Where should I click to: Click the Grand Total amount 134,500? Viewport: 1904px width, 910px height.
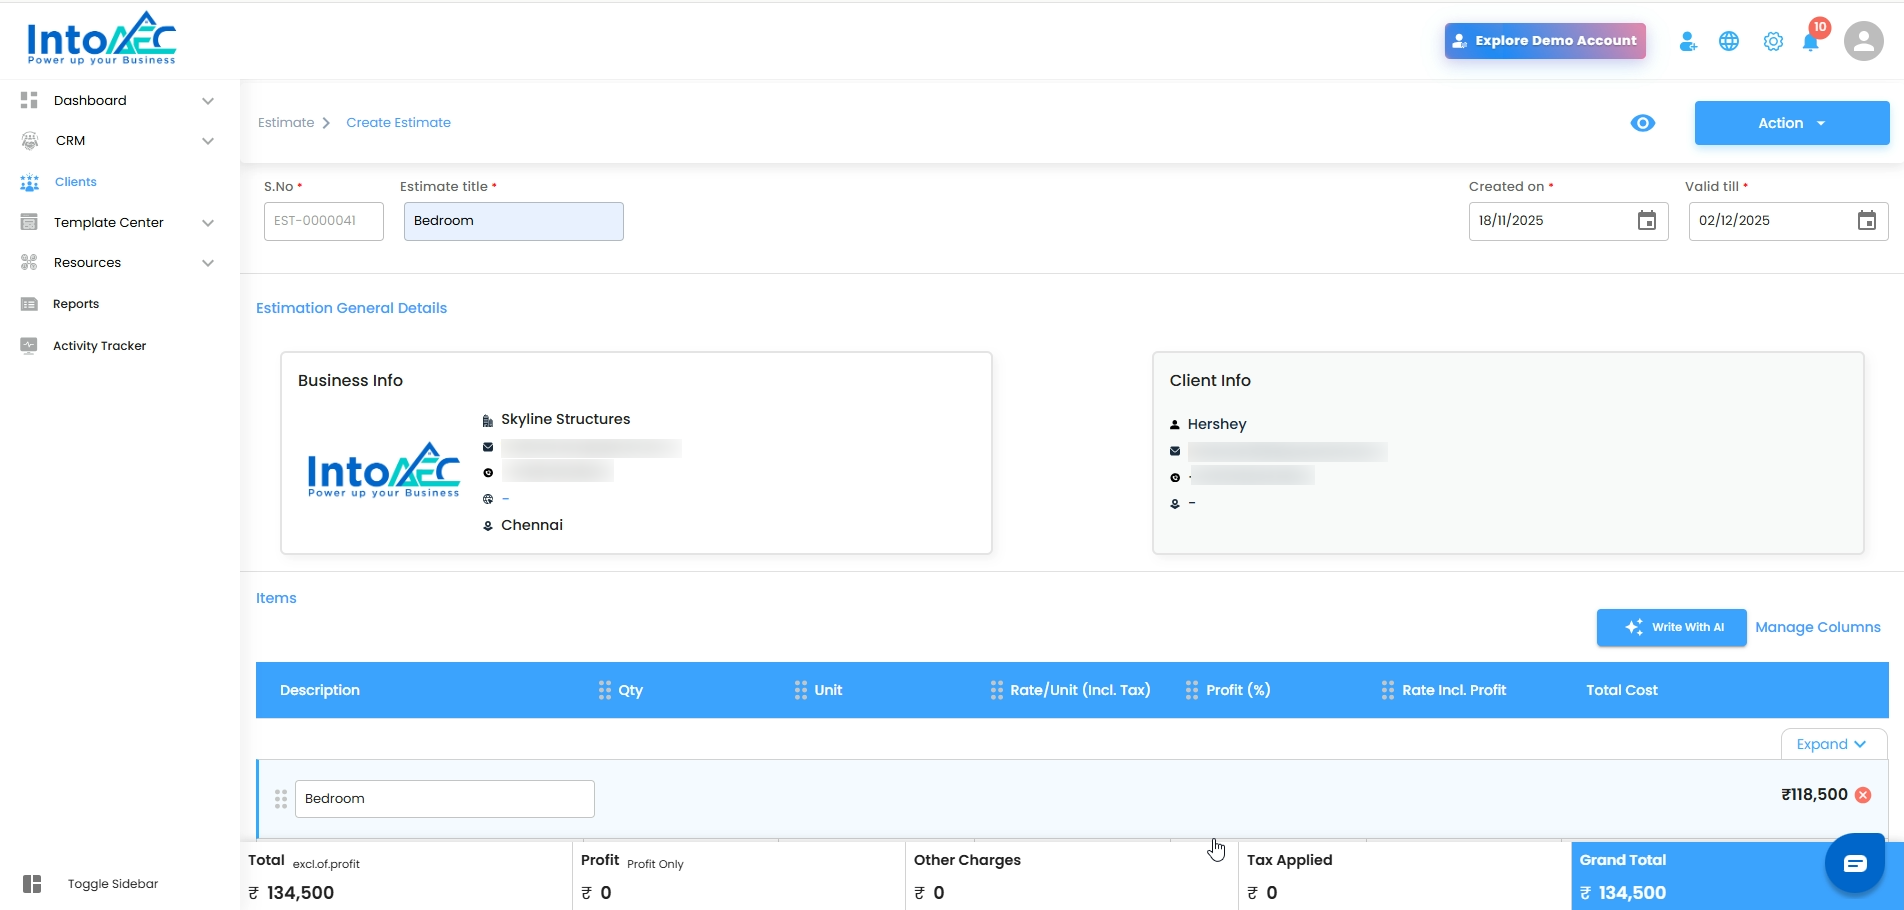[1623, 893]
